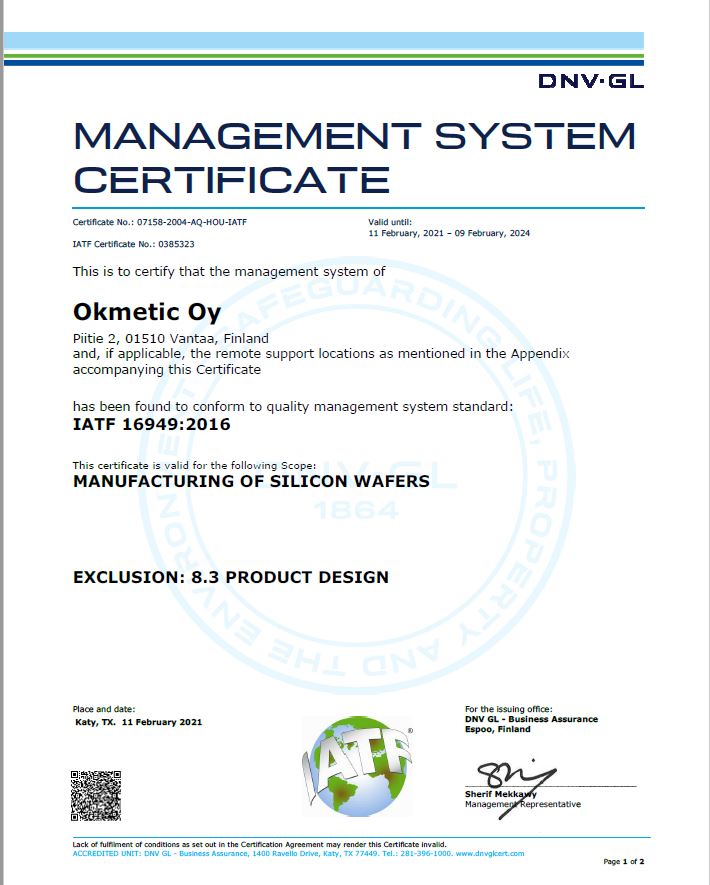
Task: Click DNV GL - Business Assurance issuing office
Action: pos(531,719)
